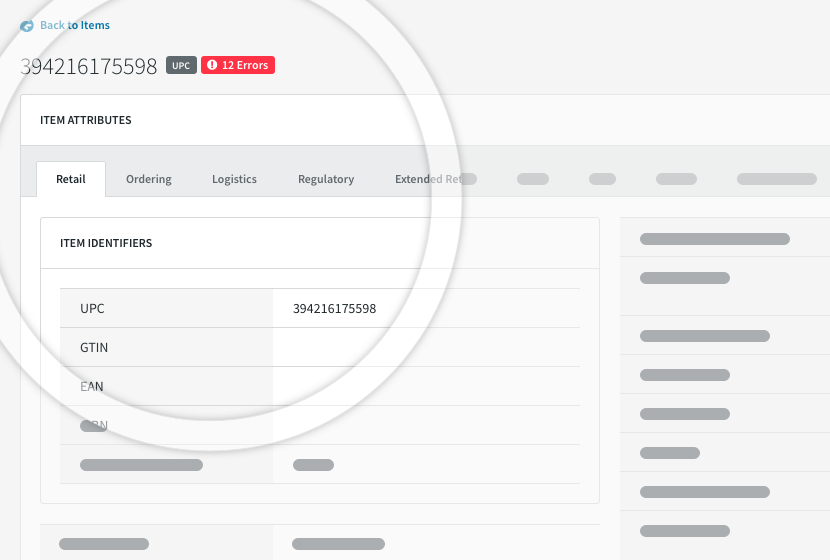Open the Ordering tab
This screenshot has width=830, height=560.
click(149, 179)
